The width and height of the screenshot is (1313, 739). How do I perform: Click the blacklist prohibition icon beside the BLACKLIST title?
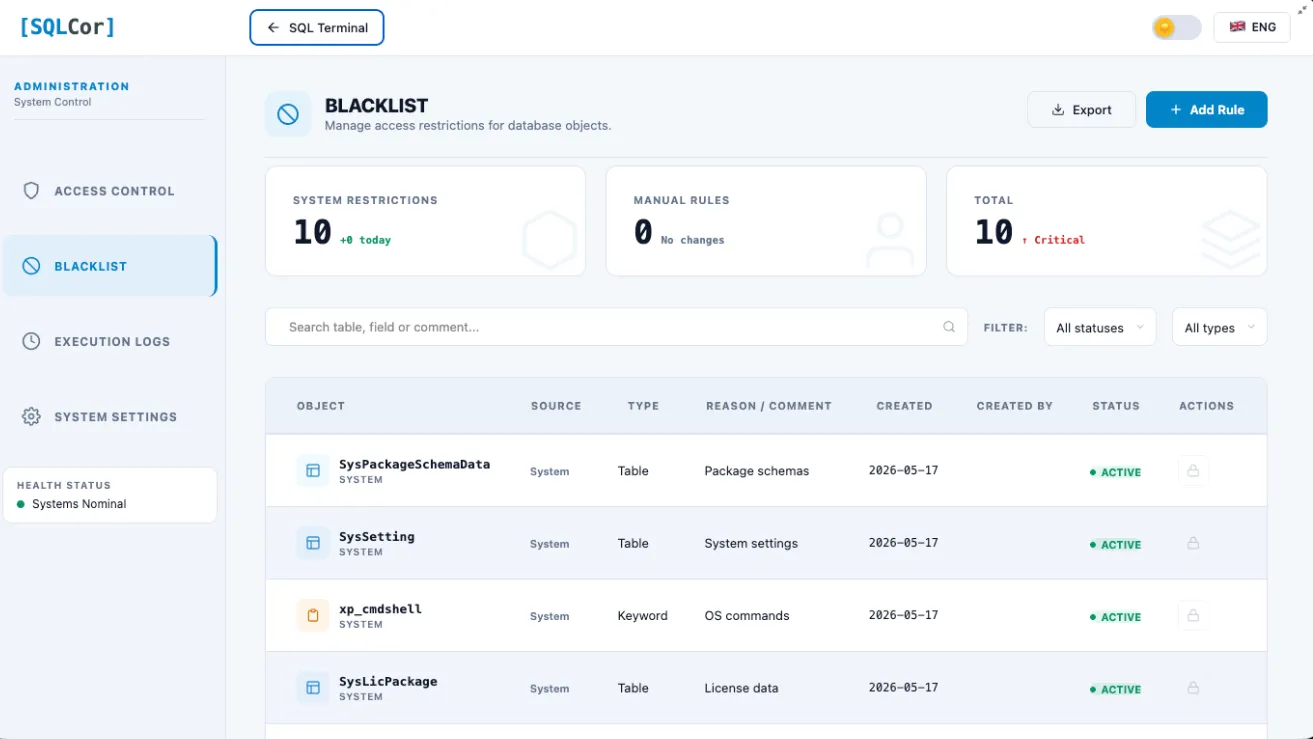[x=288, y=115]
